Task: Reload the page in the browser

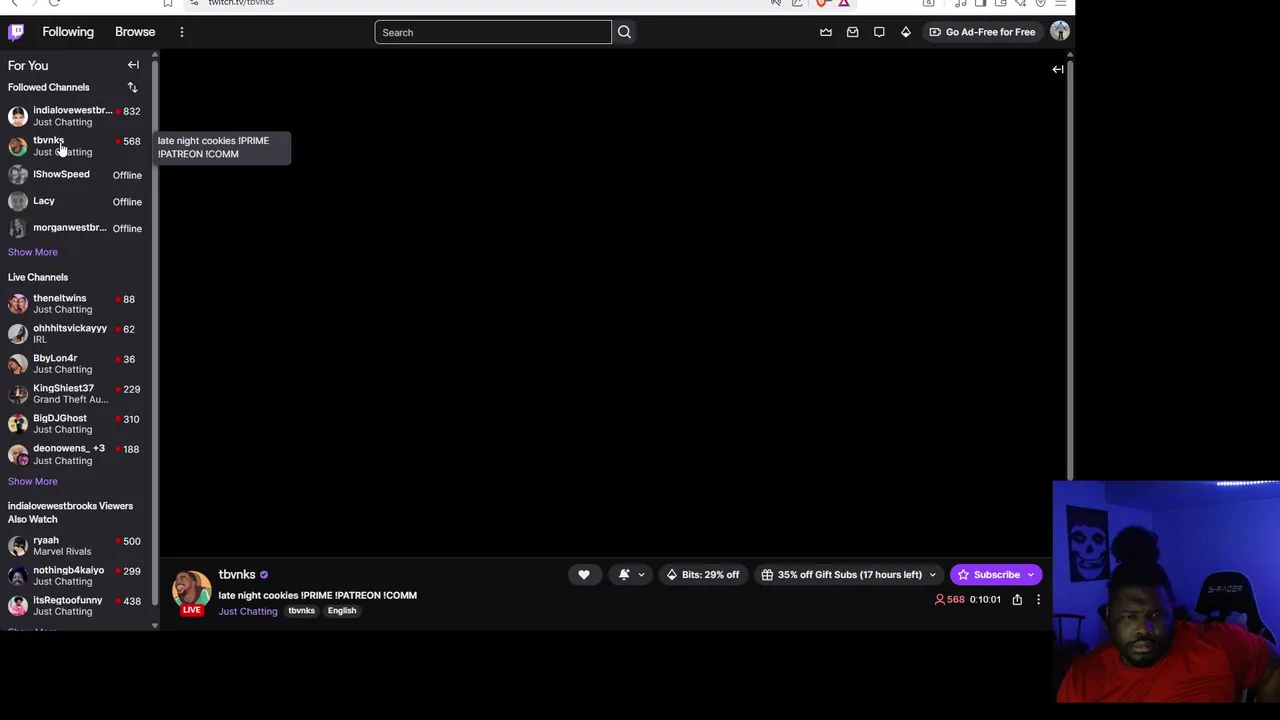Action: 54,3
